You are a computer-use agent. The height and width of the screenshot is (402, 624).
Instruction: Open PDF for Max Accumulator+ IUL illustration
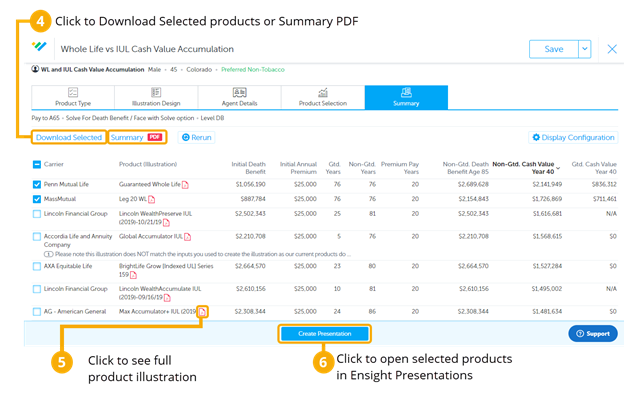(x=202, y=312)
